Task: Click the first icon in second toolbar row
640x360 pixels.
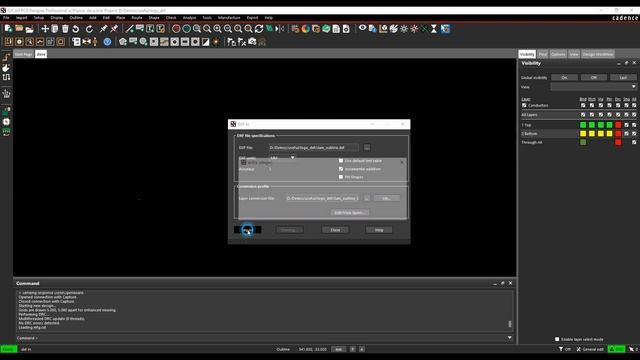Action: [x=9, y=42]
